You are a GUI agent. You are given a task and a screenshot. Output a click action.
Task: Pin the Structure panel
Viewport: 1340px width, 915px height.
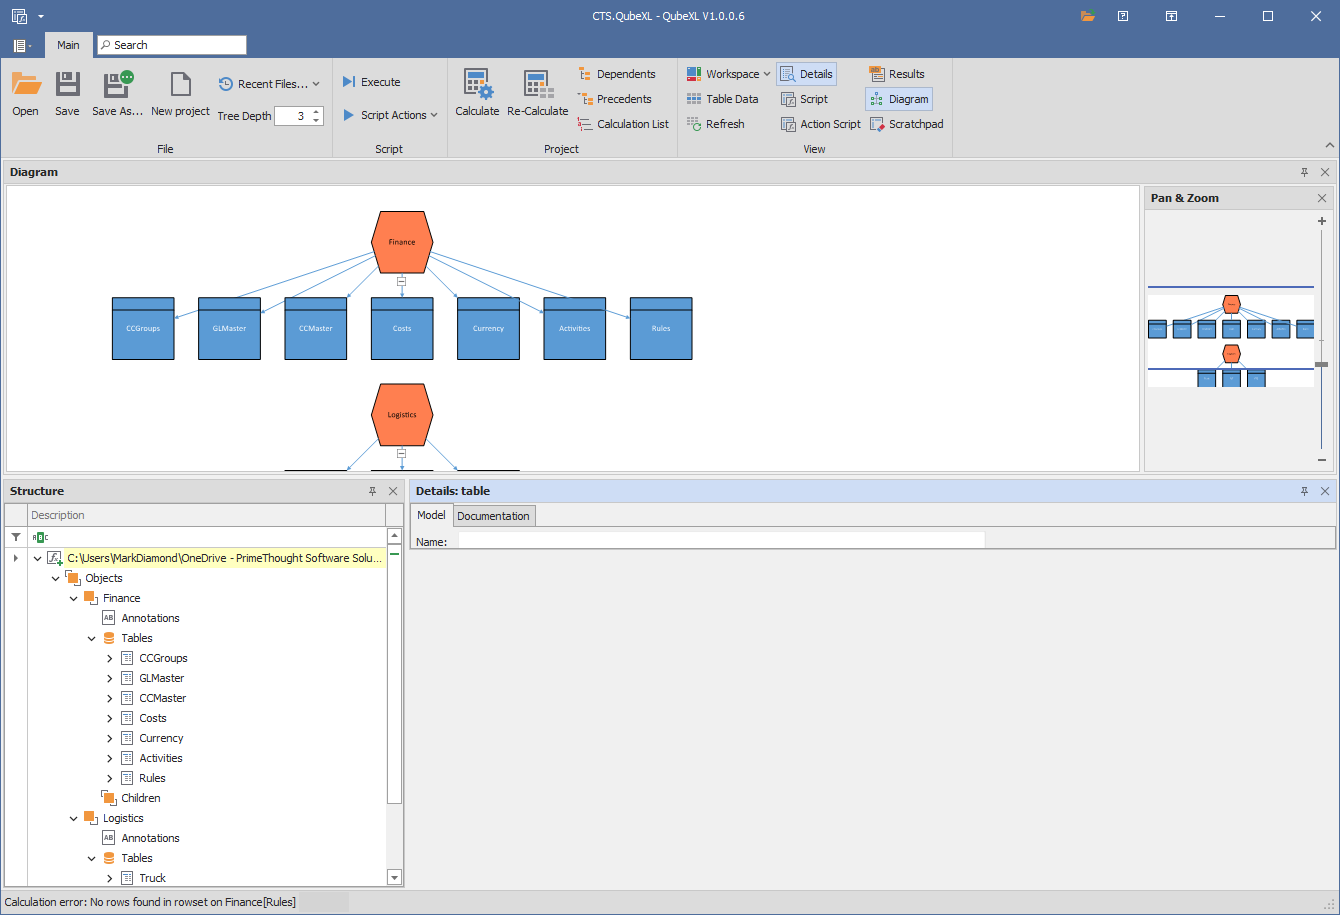(372, 491)
